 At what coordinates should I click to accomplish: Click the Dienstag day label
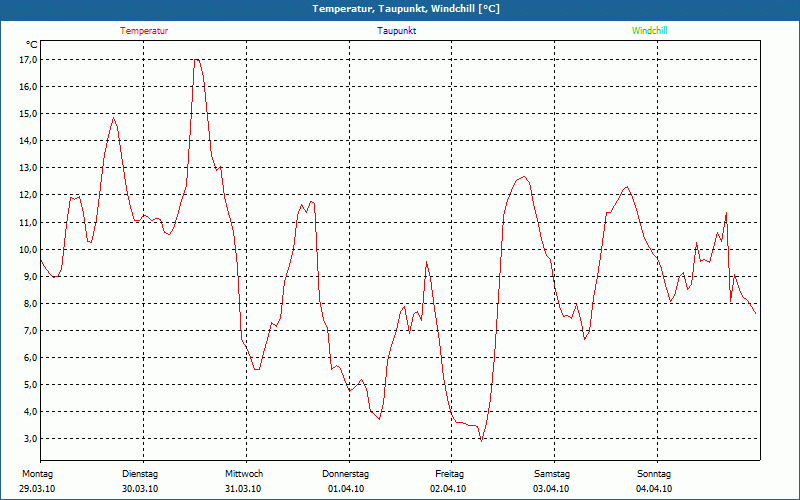[x=140, y=474]
